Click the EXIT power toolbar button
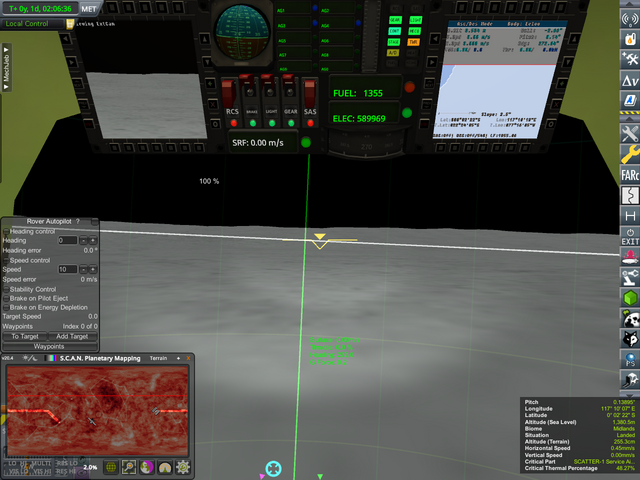Image resolution: width=640 pixels, height=480 pixels. [629, 237]
